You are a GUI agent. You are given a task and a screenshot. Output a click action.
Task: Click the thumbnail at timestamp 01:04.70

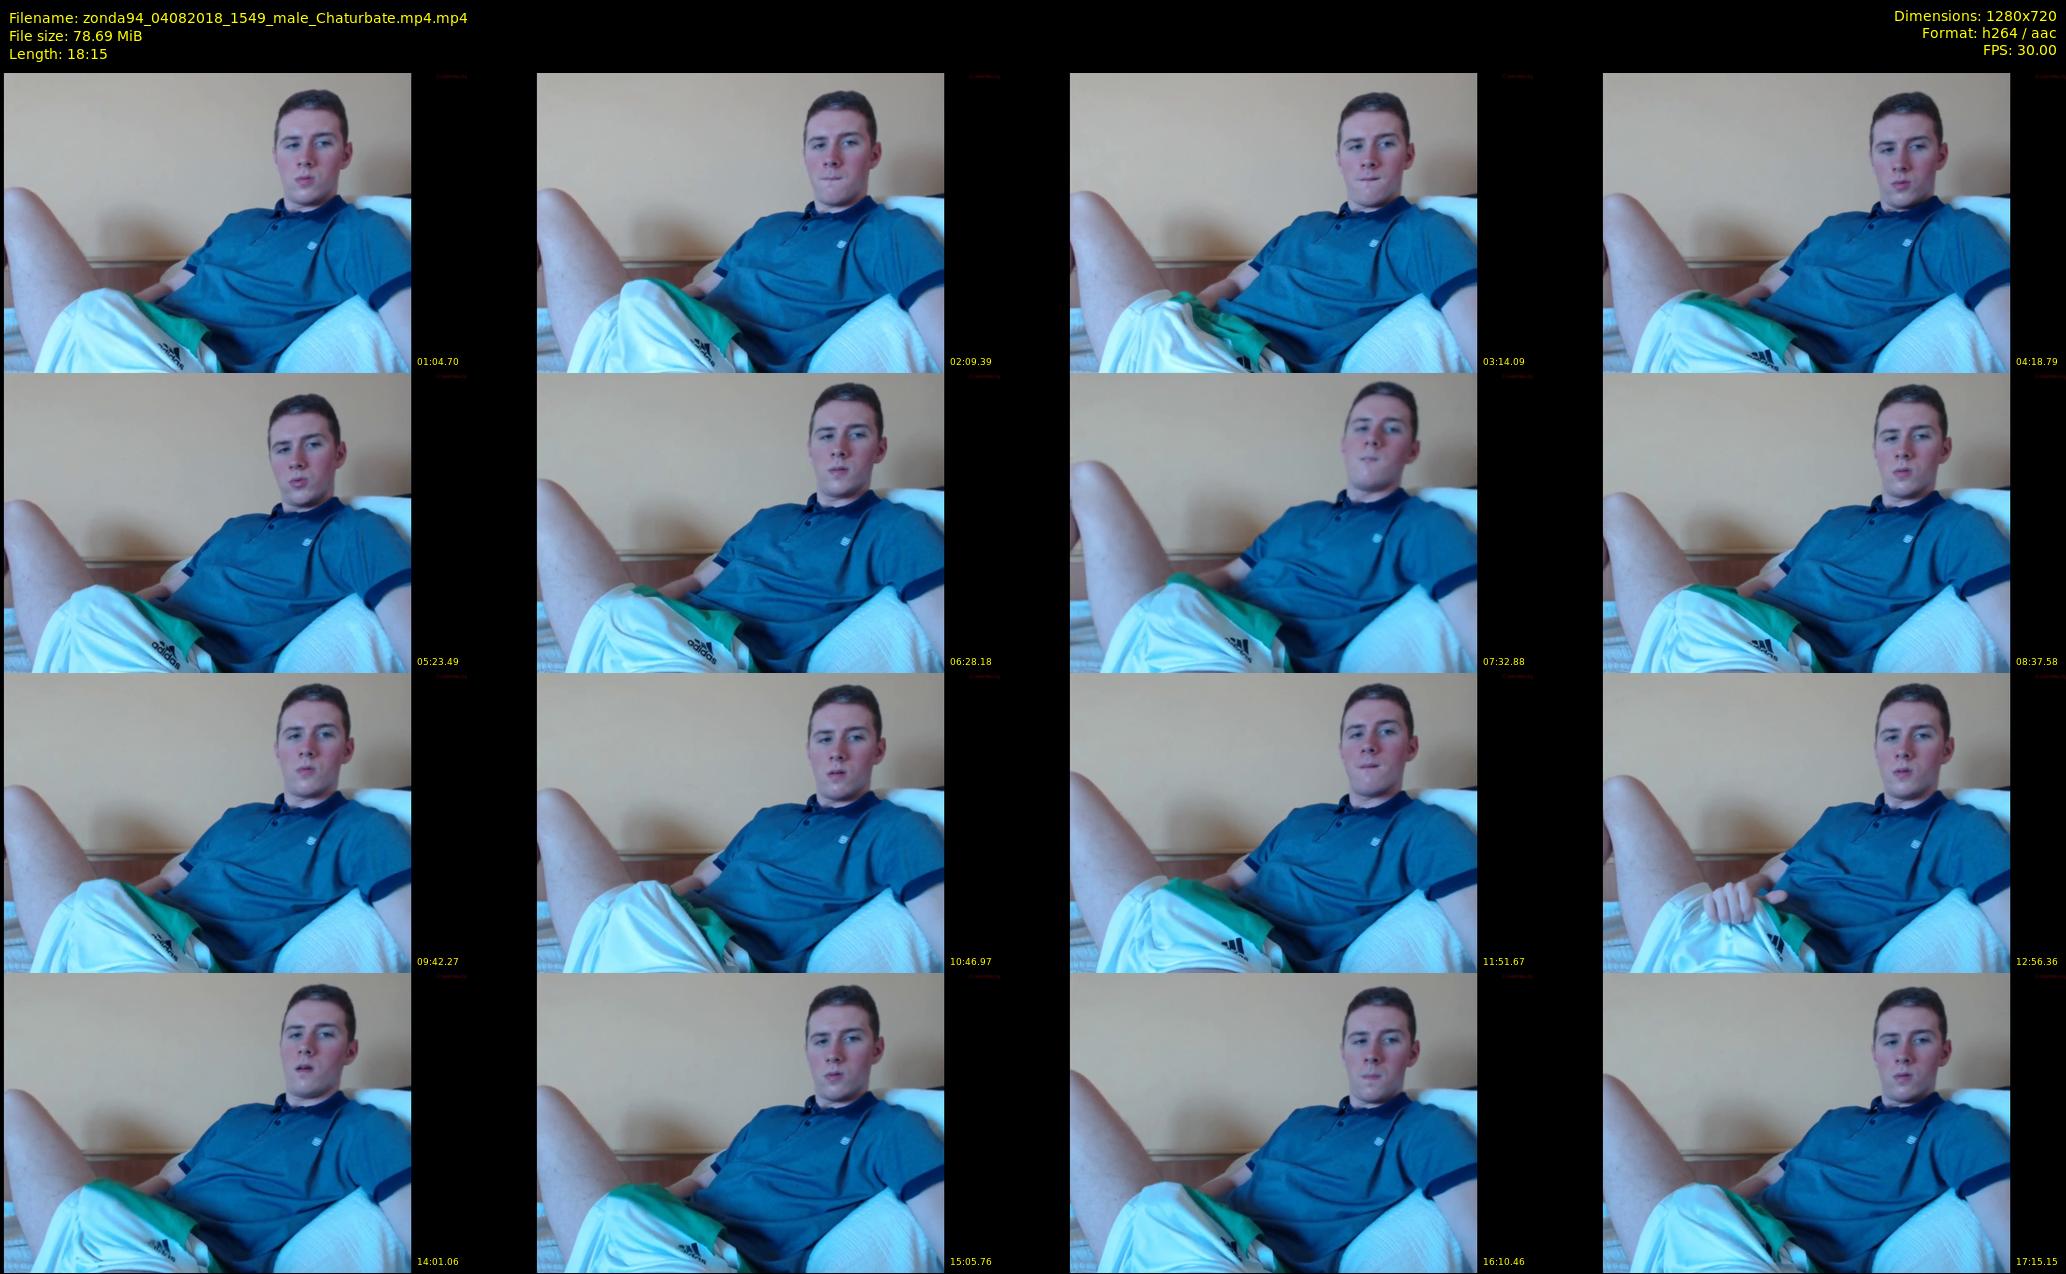point(207,222)
